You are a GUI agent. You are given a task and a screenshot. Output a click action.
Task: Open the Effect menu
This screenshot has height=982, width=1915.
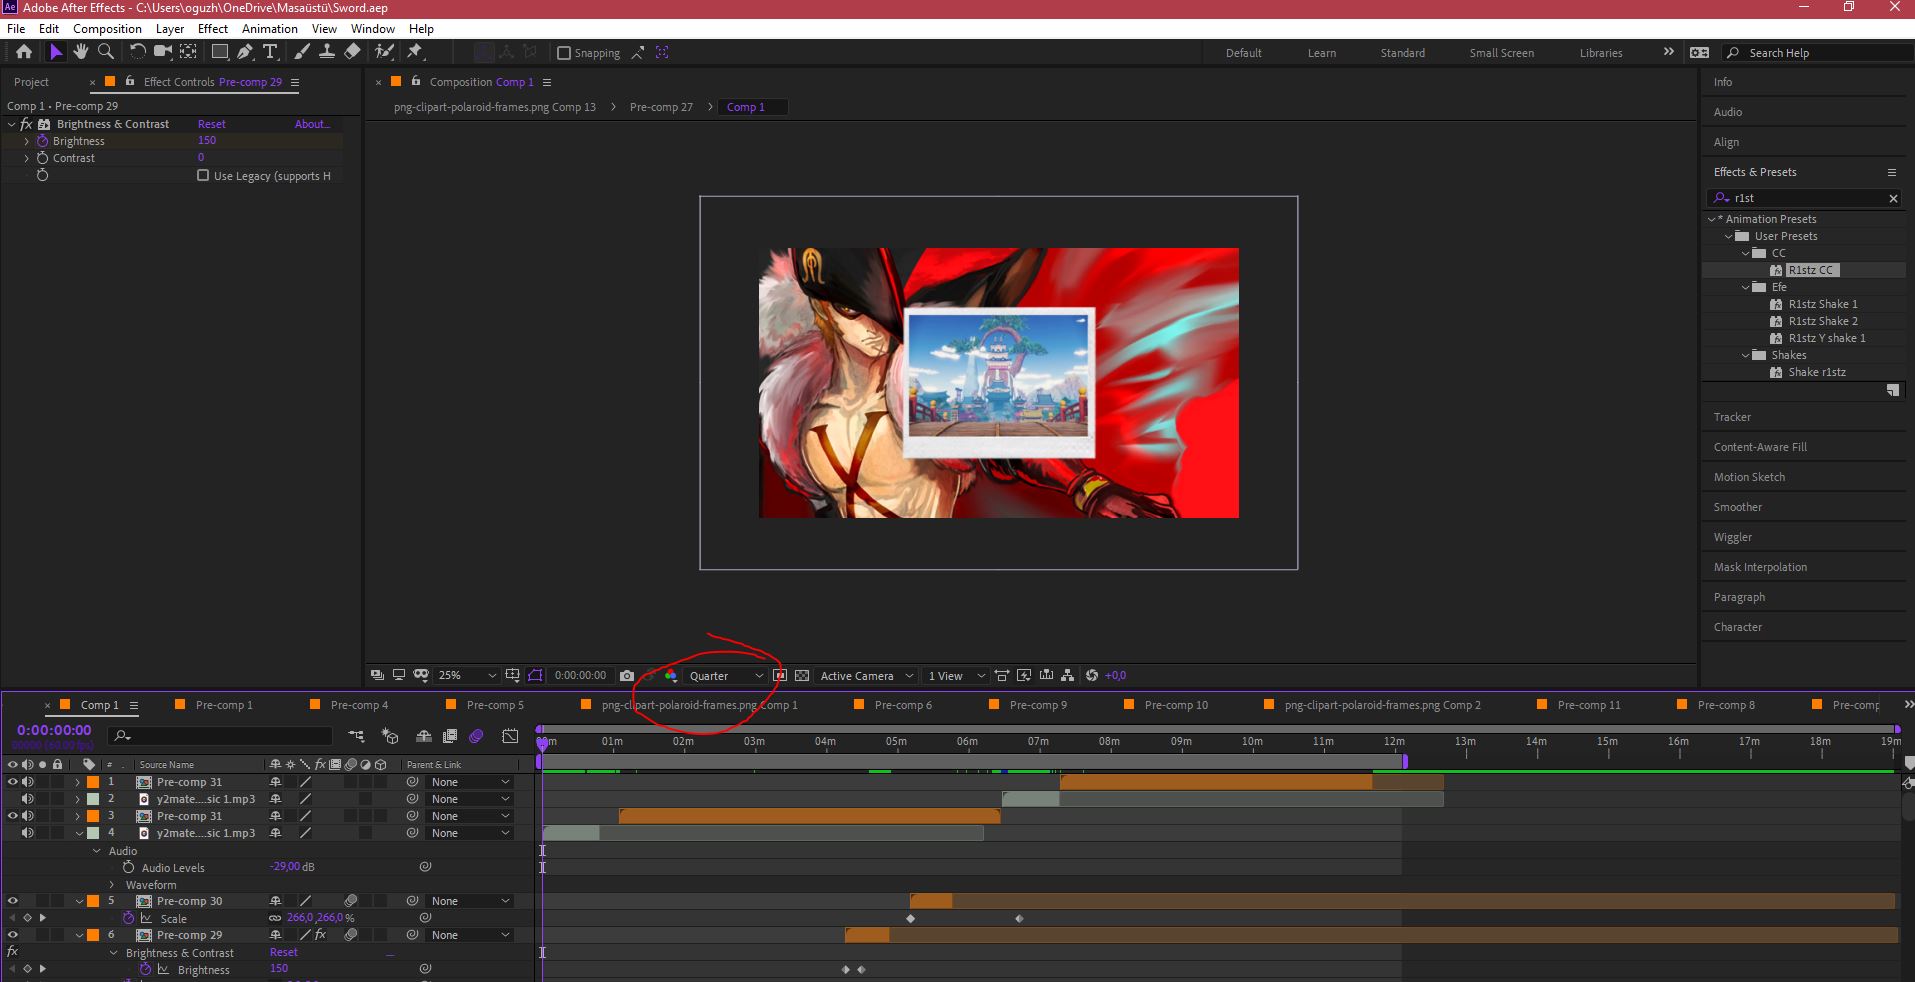pos(213,29)
